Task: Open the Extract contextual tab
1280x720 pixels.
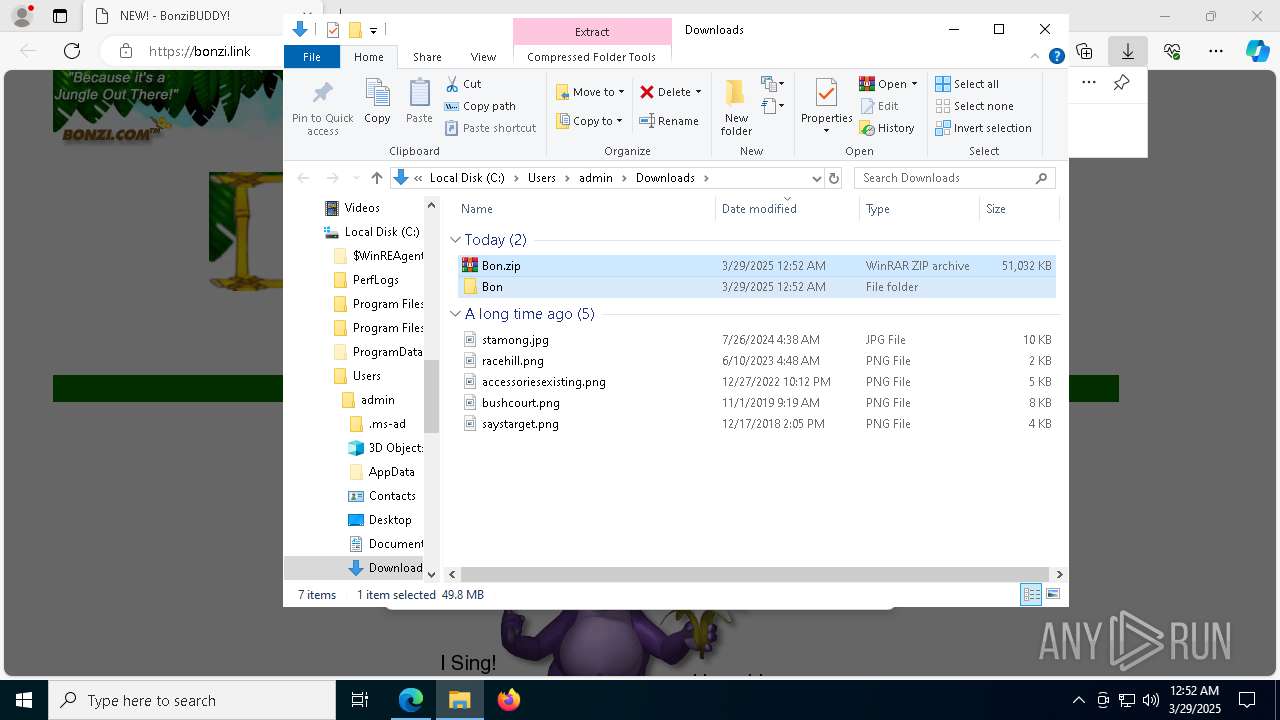Action: [x=592, y=31]
